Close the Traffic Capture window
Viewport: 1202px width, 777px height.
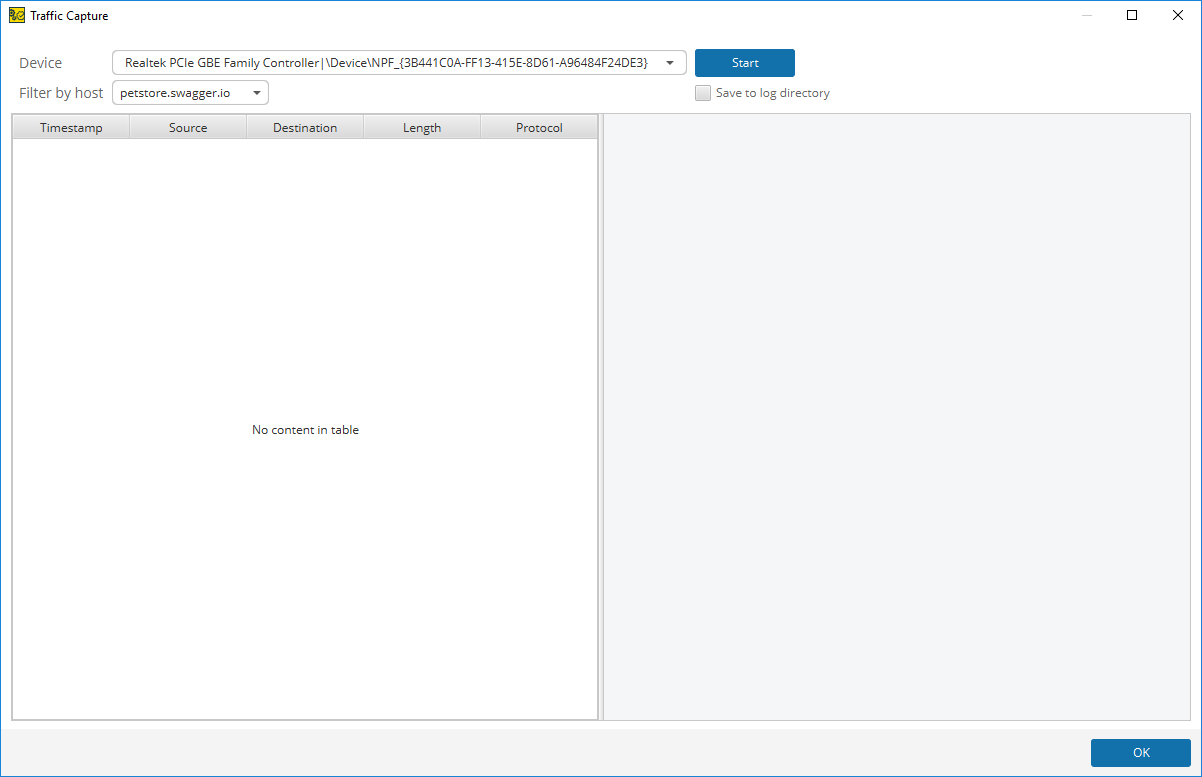pos(1177,15)
